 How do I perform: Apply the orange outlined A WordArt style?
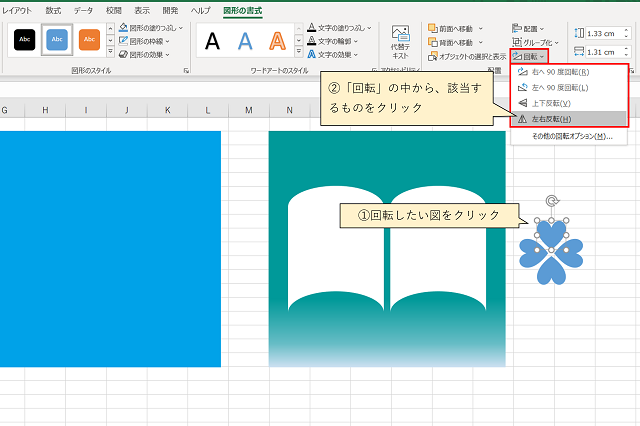(x=278, y=41)
